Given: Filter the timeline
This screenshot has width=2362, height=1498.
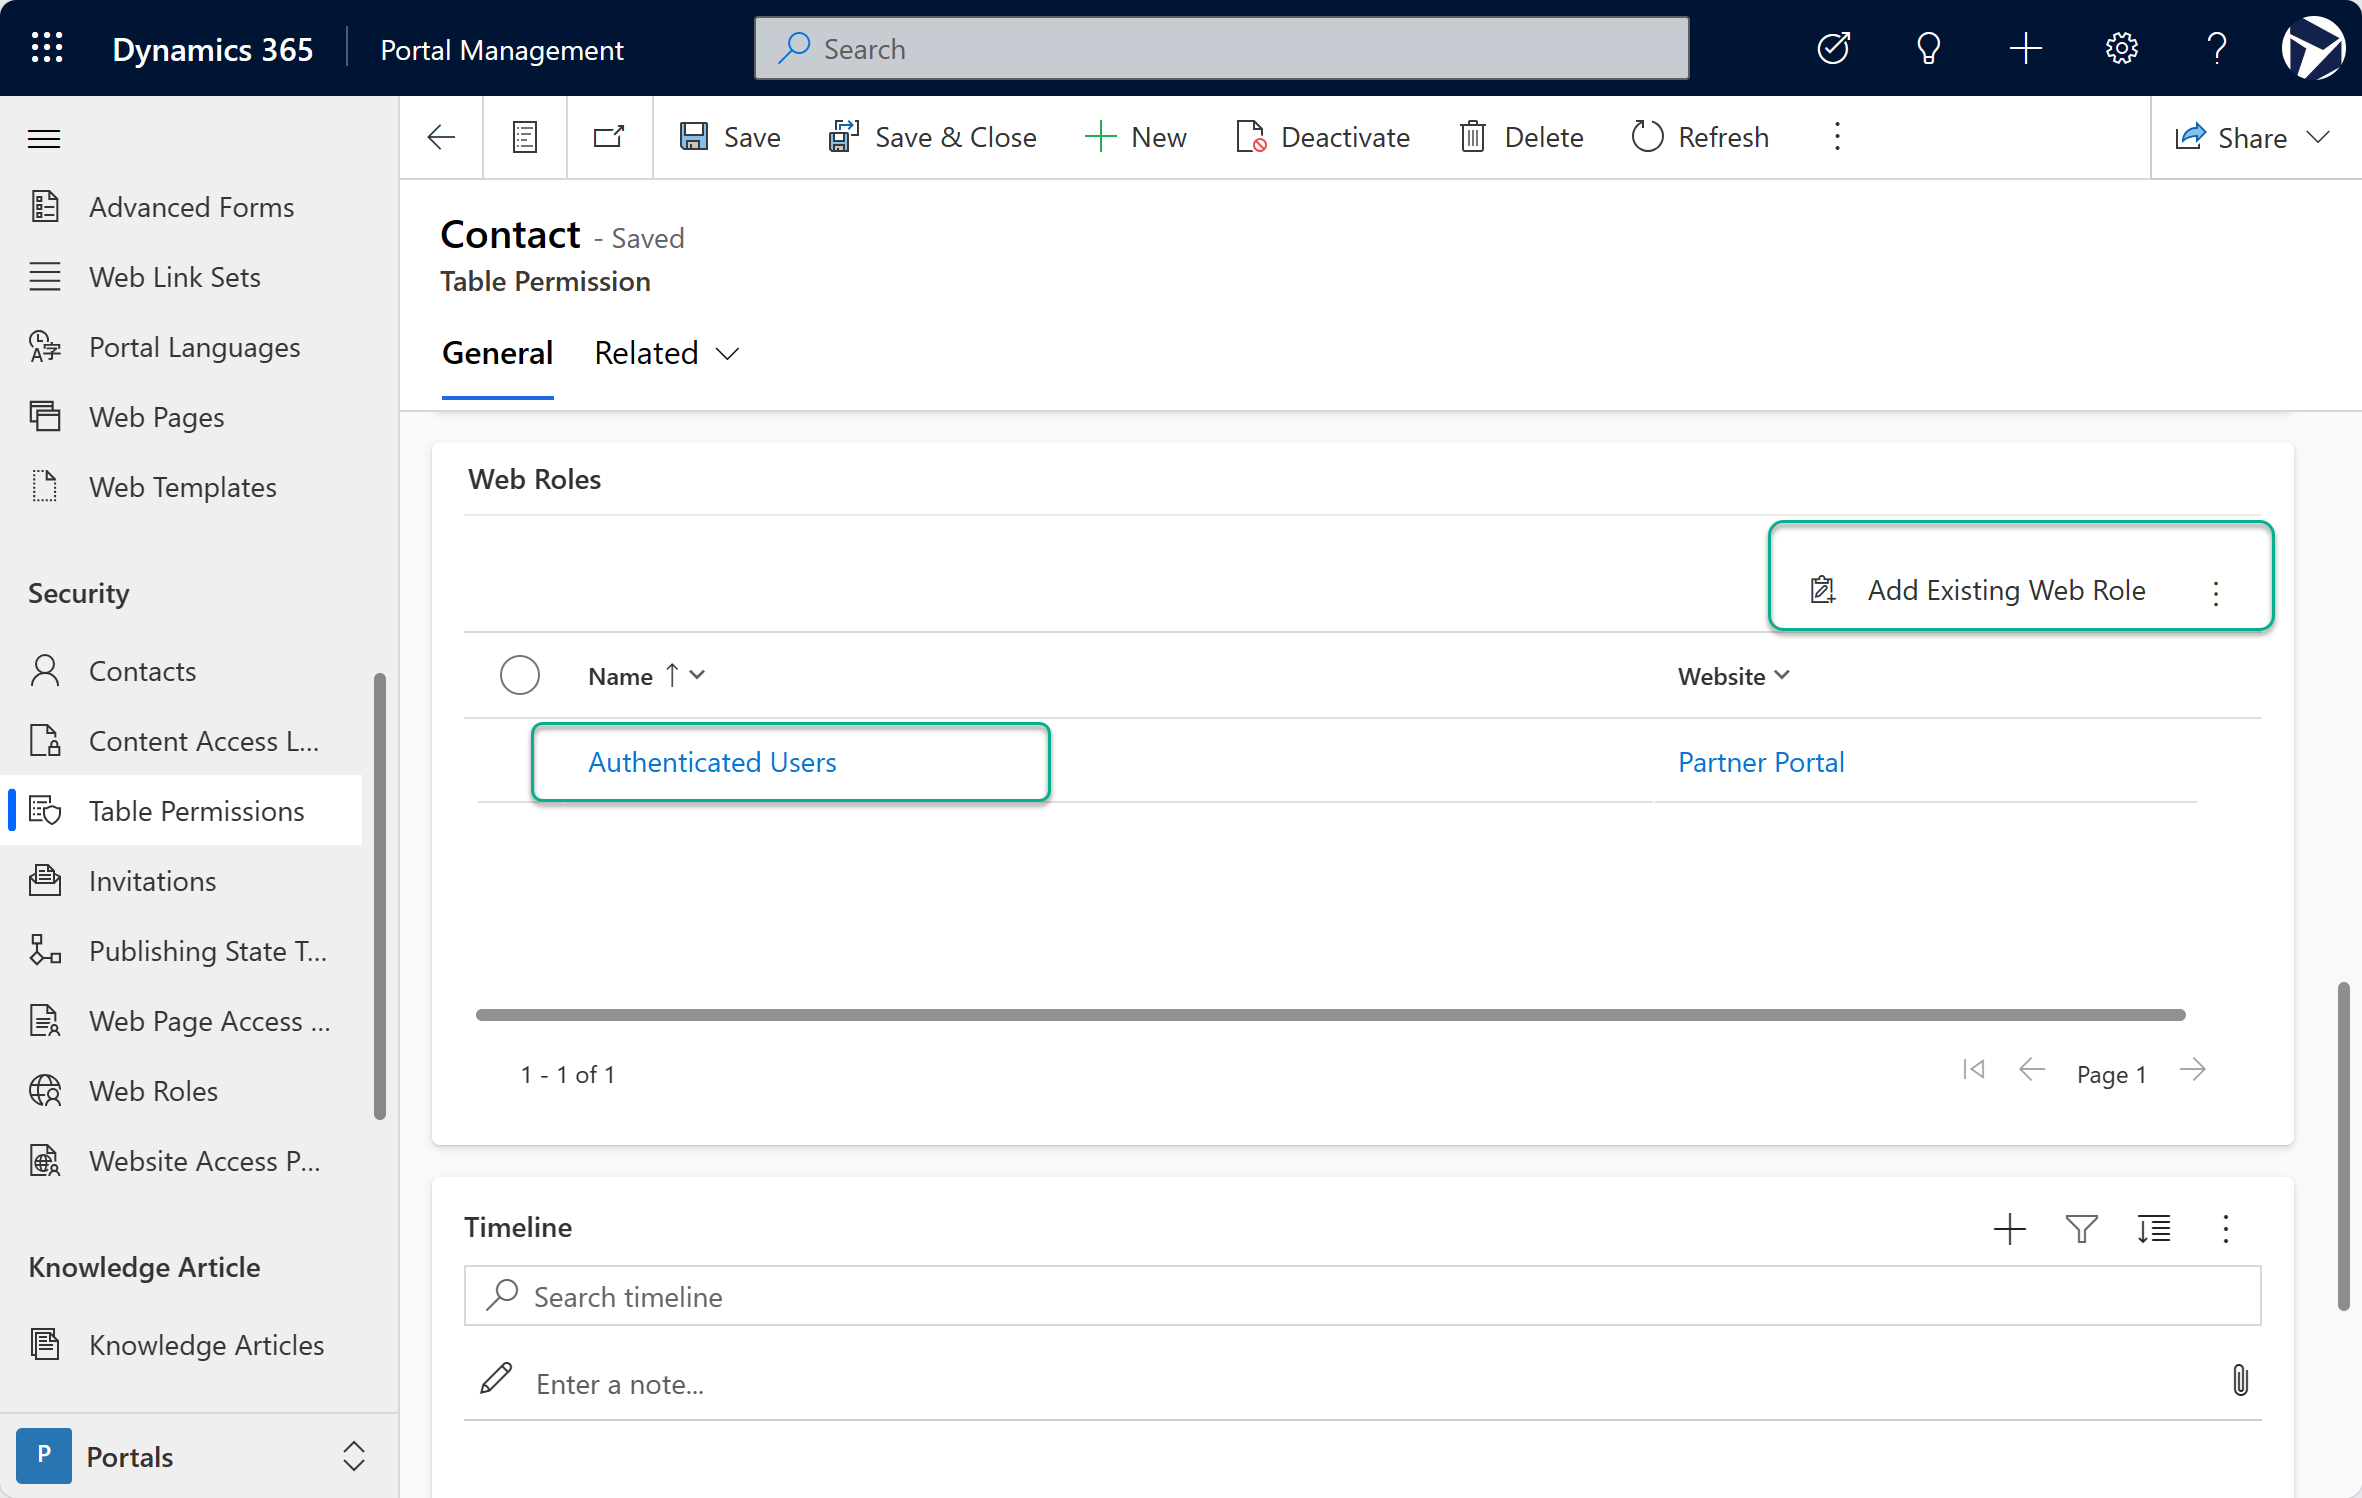Looking at the screenshot, I should pos(2081,1228).
